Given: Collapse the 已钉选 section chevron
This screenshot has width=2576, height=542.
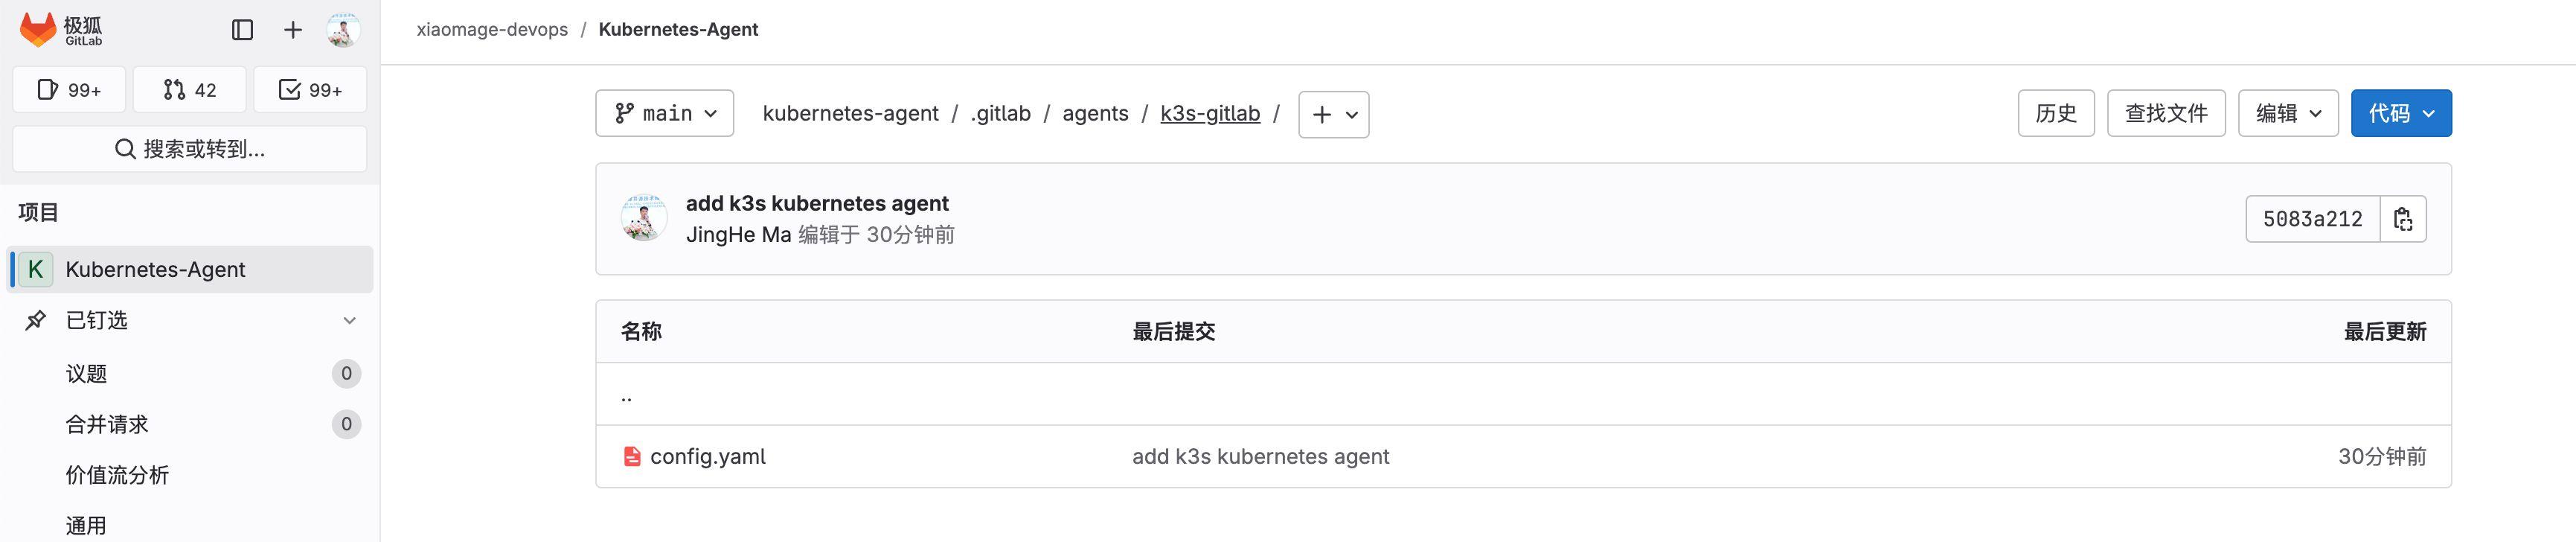Looking at the screenshot, I should tap(349, 320).
